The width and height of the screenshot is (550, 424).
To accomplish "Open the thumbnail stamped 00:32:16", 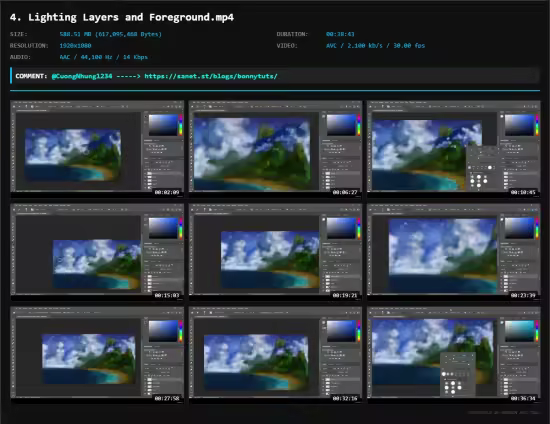I will pos(275,355).
